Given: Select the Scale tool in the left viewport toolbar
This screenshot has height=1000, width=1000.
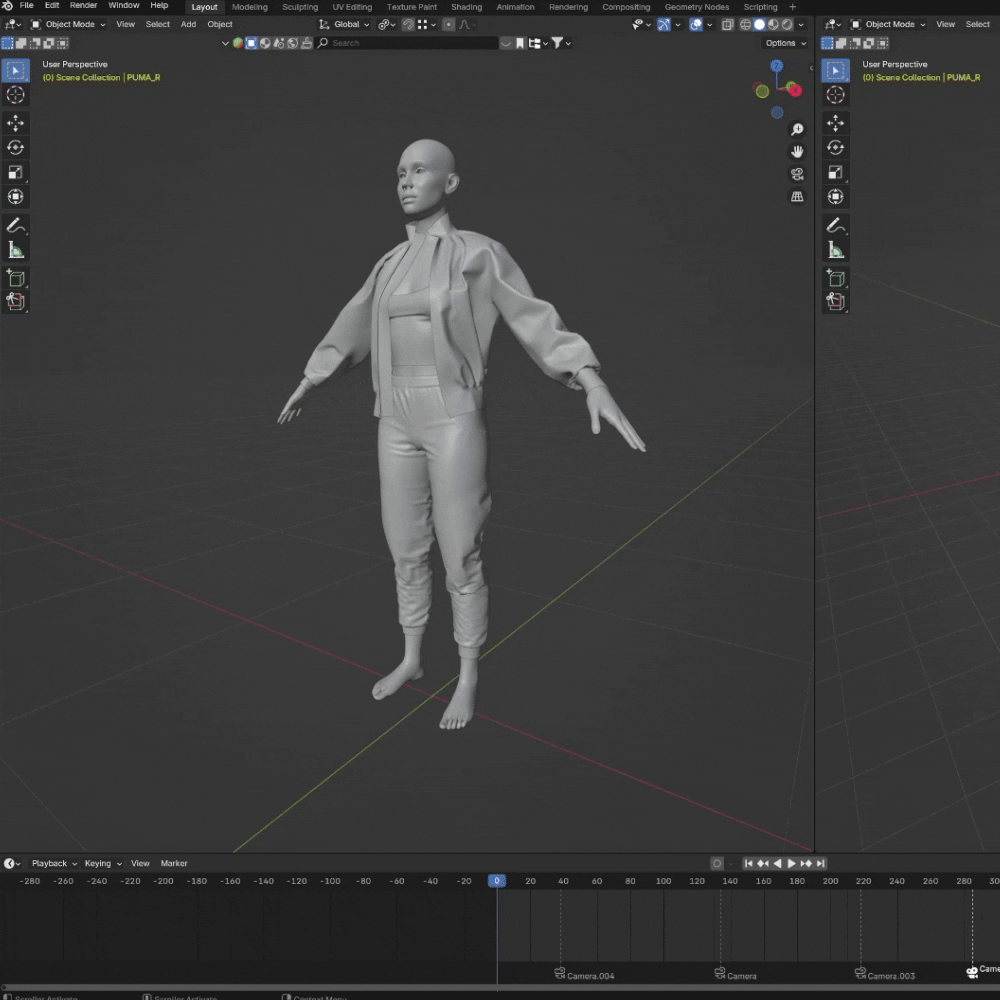Looking at the screenshot, I should pyautogui.click(x=15, y=172).
